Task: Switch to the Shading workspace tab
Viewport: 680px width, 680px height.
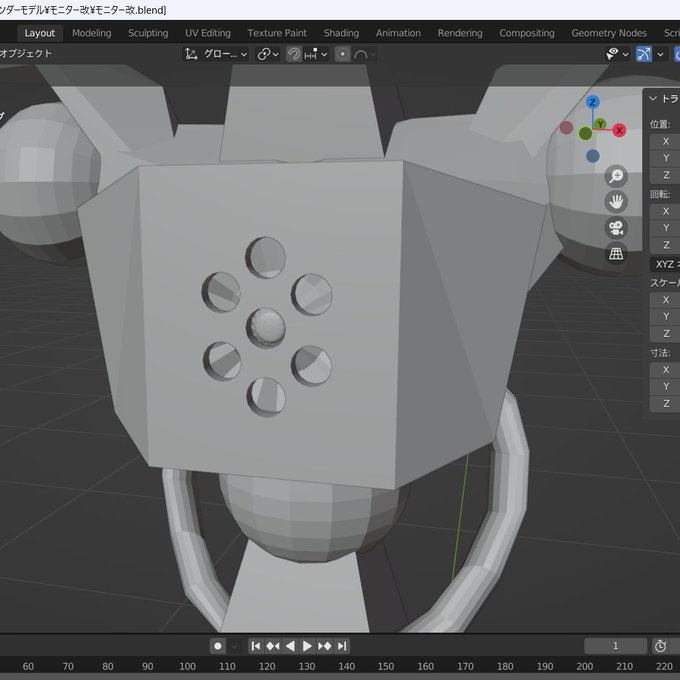Action: (341, 33)
